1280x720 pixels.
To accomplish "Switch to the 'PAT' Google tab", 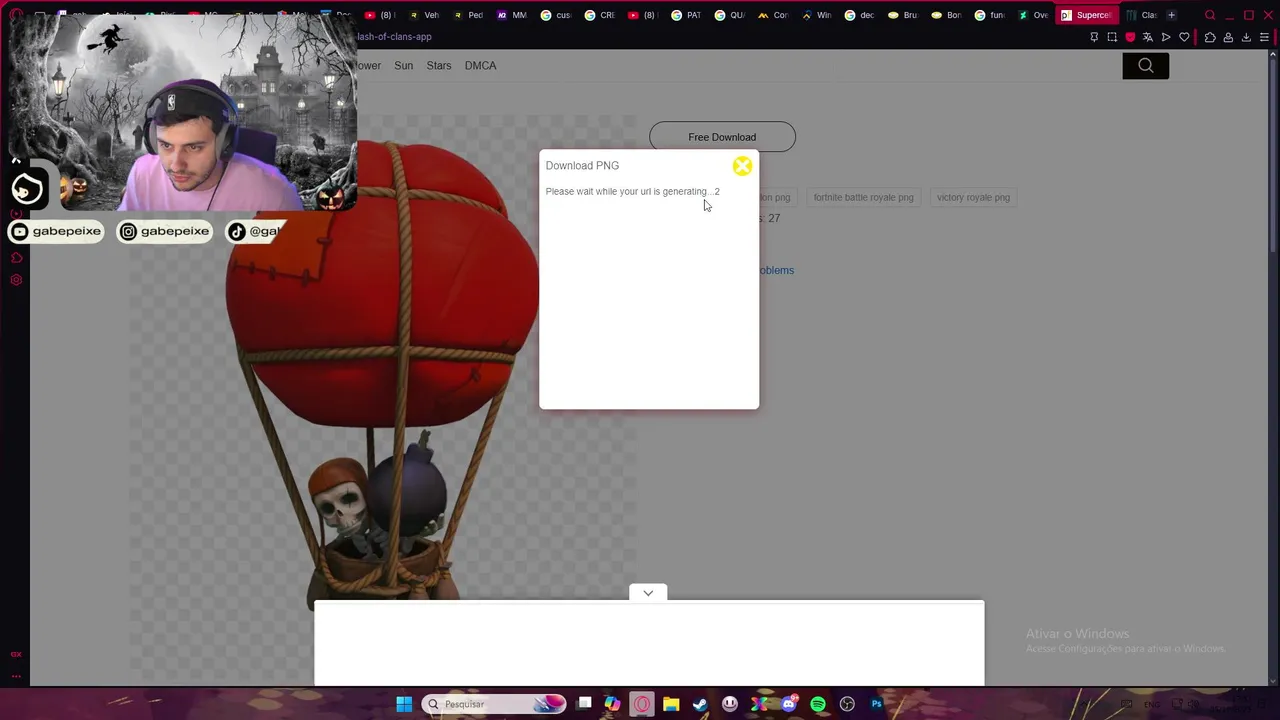I will [x=687, y=15].
